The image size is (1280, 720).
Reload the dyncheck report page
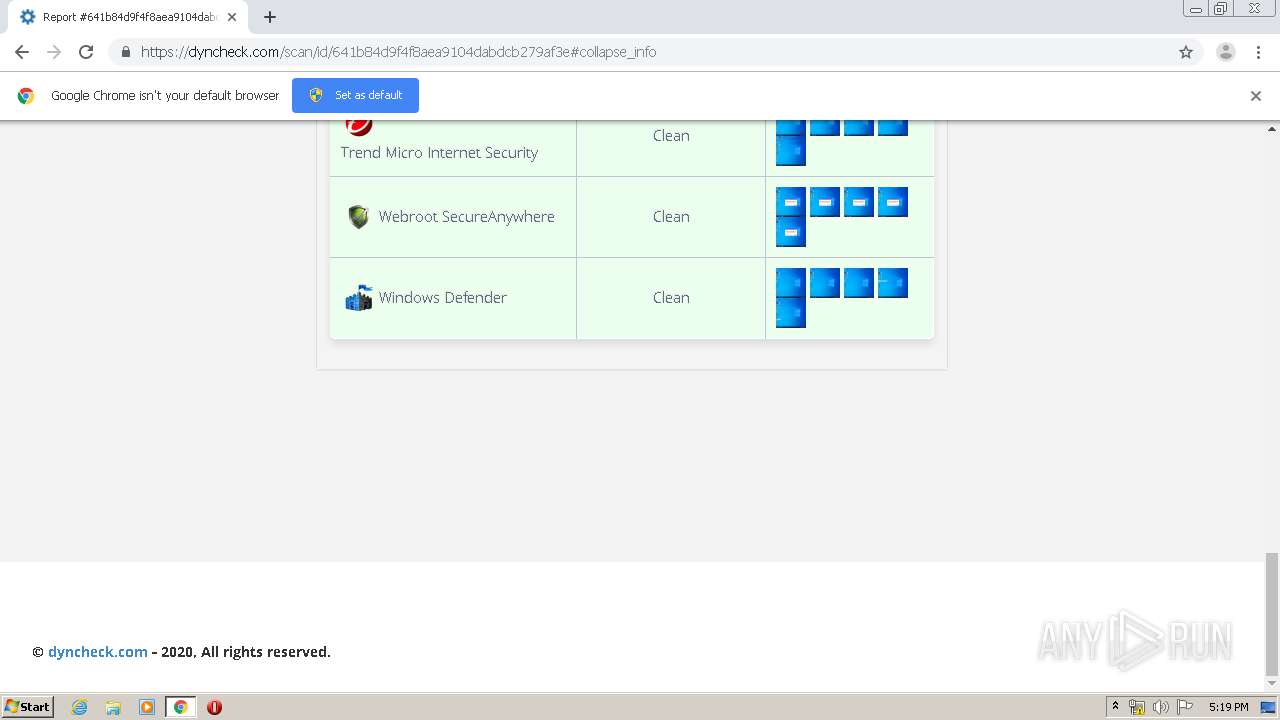pyautogui.click(x=86, y=52)
